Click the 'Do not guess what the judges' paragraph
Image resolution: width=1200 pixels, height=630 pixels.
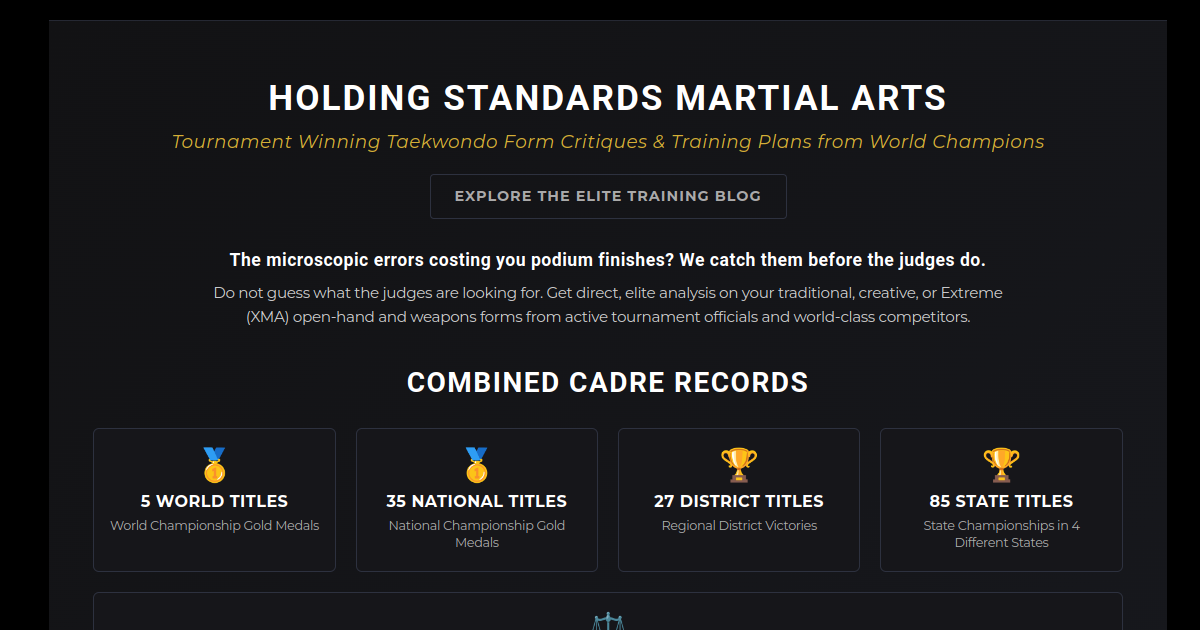(608, 305)
